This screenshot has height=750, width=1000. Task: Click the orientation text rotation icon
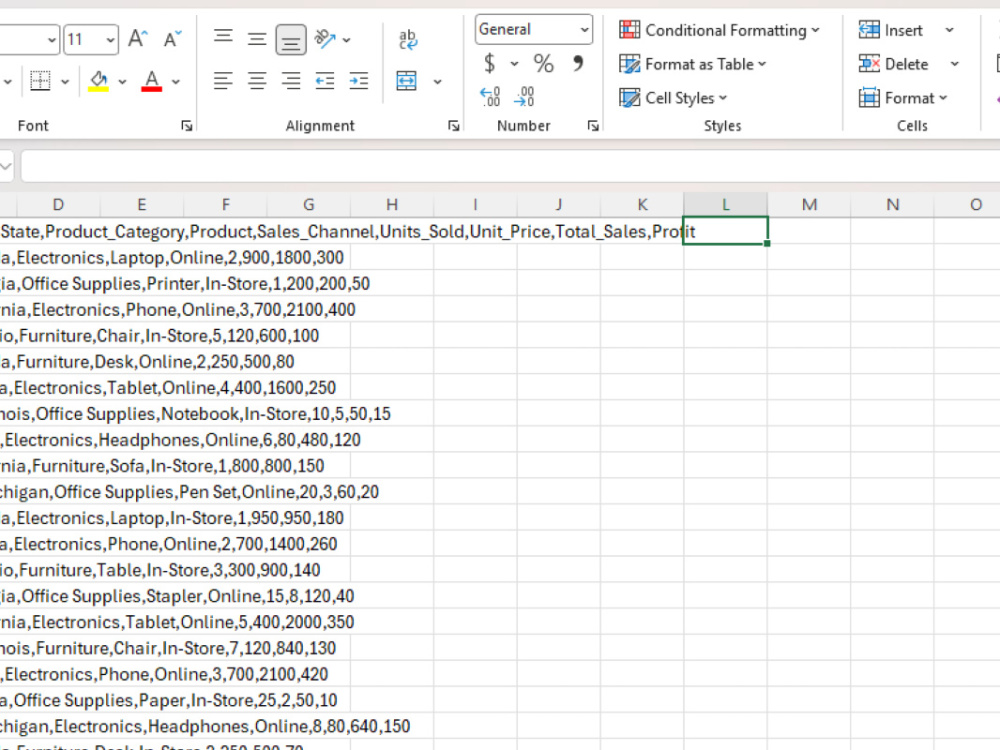[325, 40]
